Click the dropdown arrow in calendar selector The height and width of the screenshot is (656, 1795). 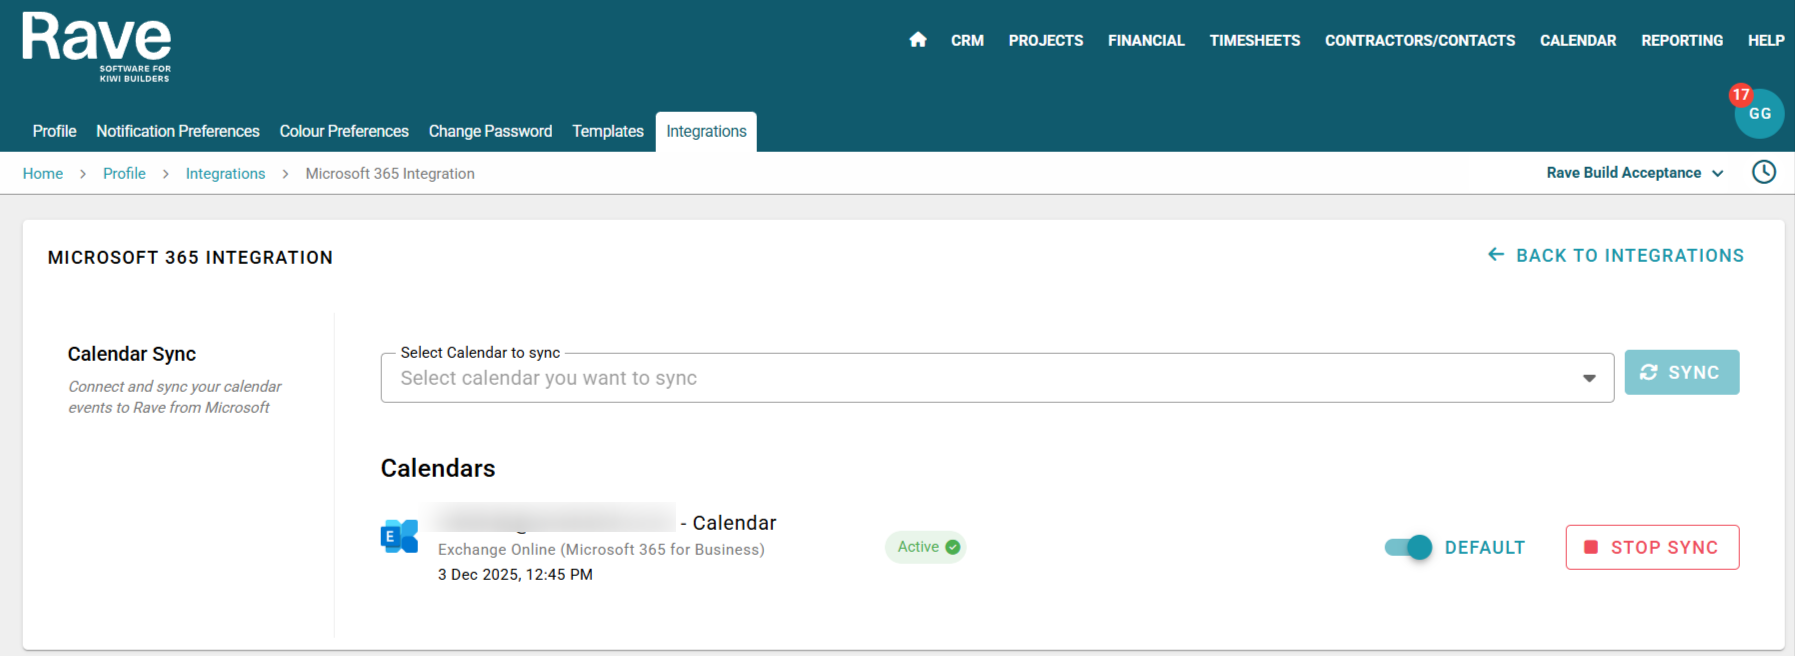1589,378
